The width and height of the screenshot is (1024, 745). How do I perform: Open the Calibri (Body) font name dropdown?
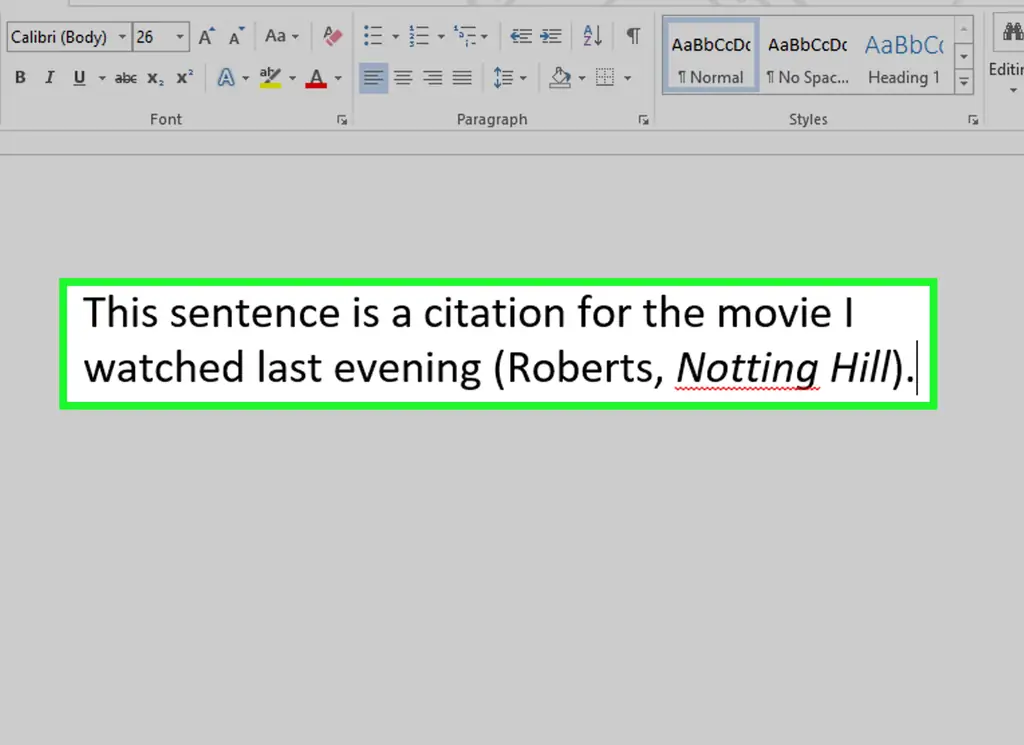click(x=123, y=38)
